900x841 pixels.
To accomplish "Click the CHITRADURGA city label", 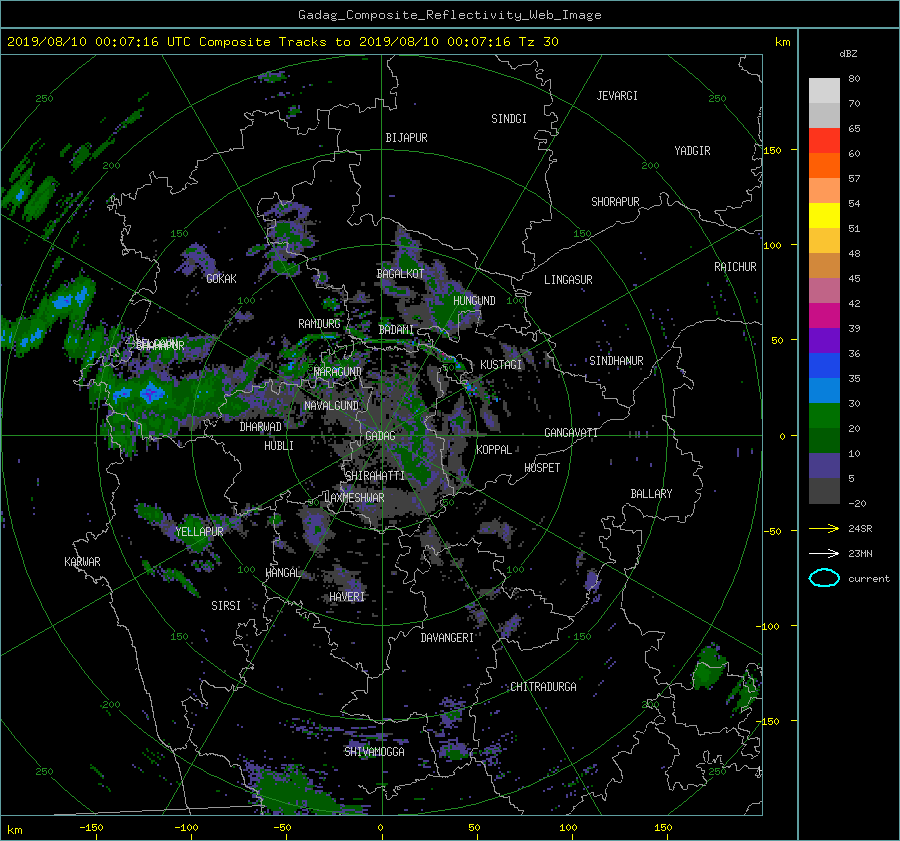I will tap(544, 687).
